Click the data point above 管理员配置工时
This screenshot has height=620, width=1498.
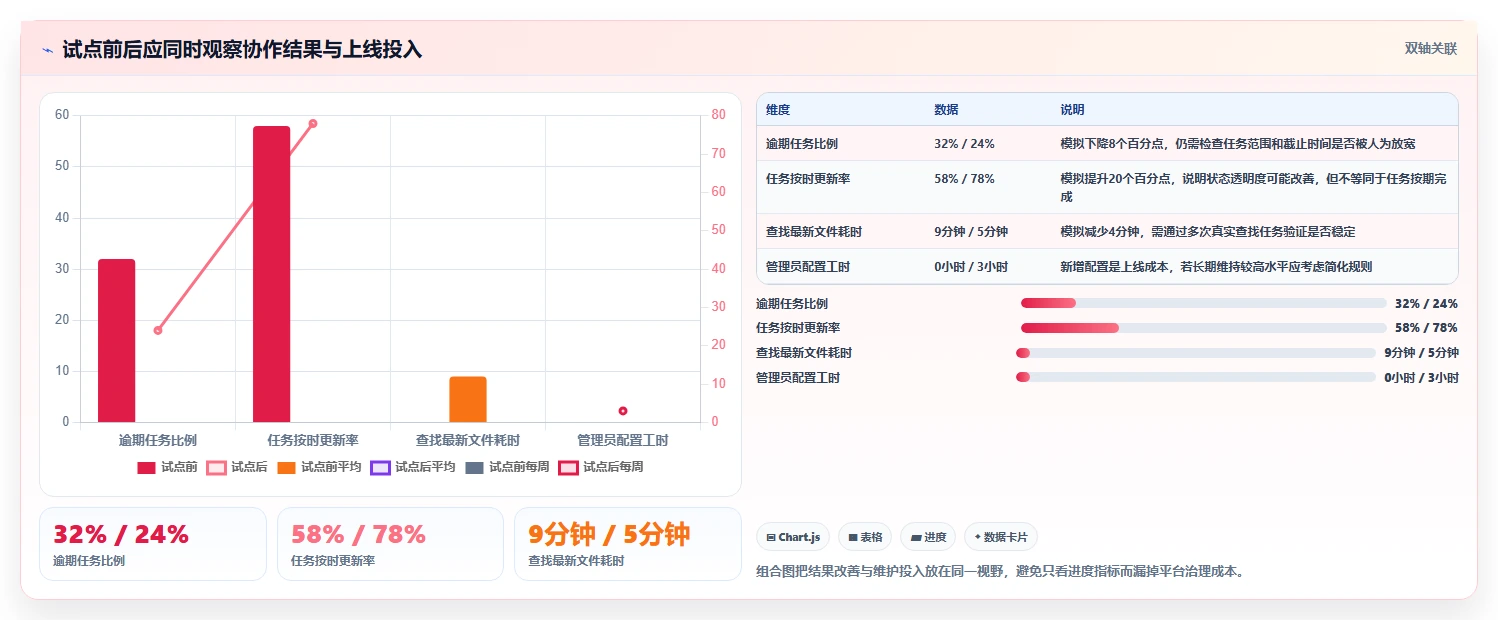[623, 411]
